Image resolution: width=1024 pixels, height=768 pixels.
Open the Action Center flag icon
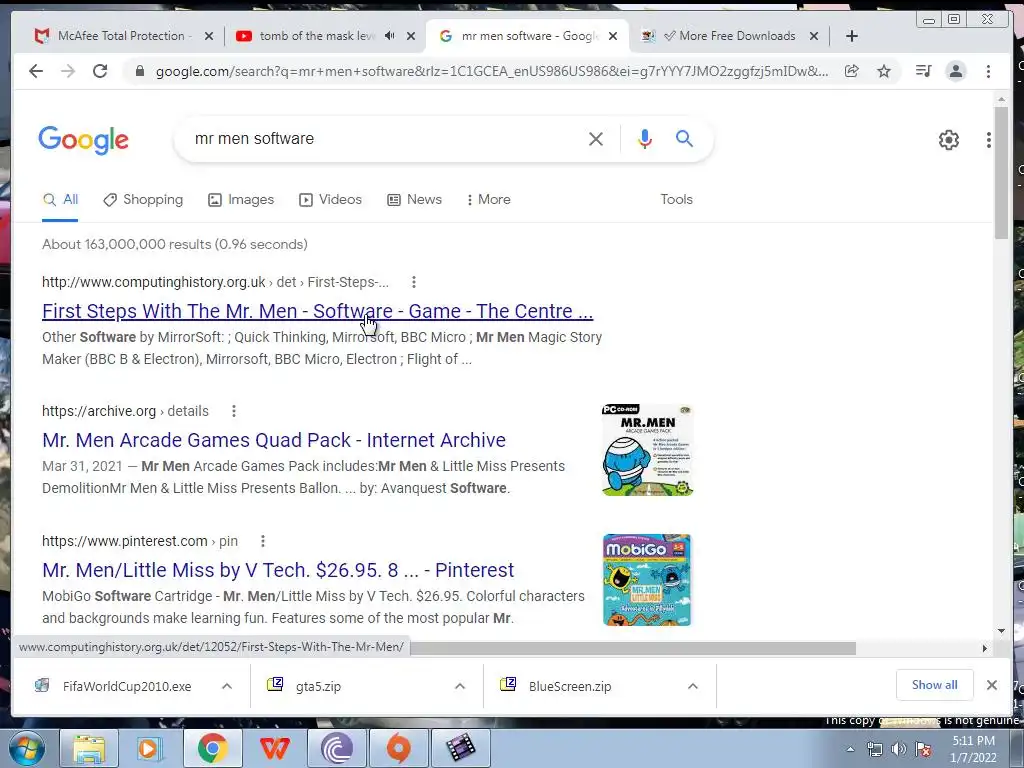pos(923,749)
